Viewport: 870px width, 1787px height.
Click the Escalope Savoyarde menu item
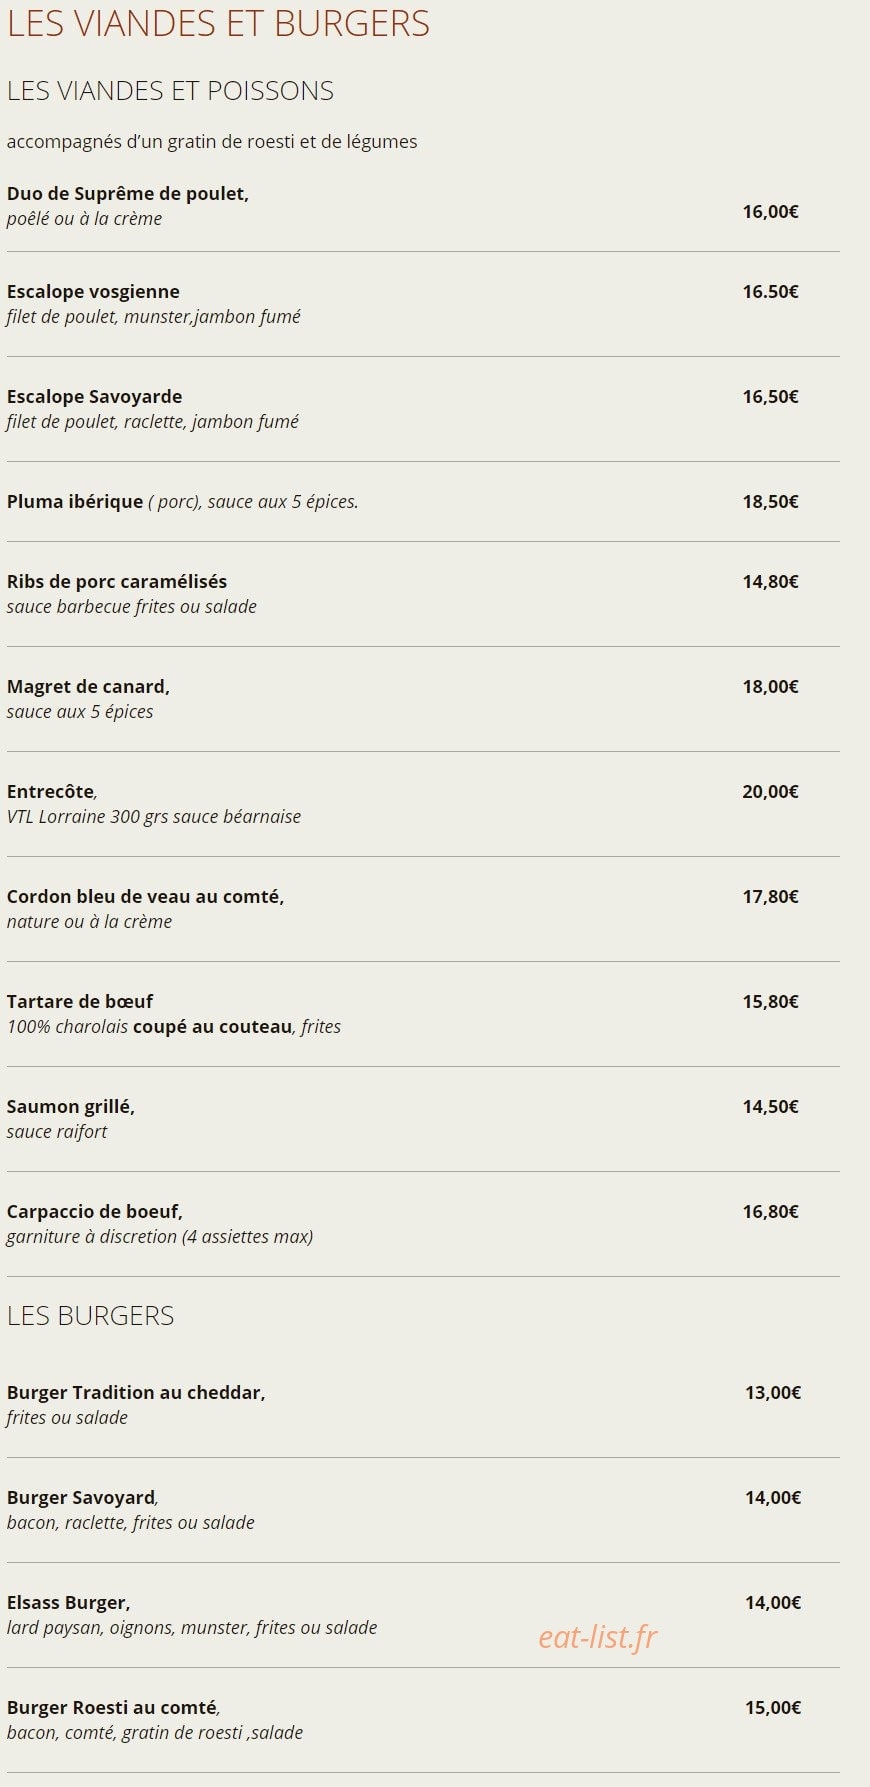click(94, 397)
